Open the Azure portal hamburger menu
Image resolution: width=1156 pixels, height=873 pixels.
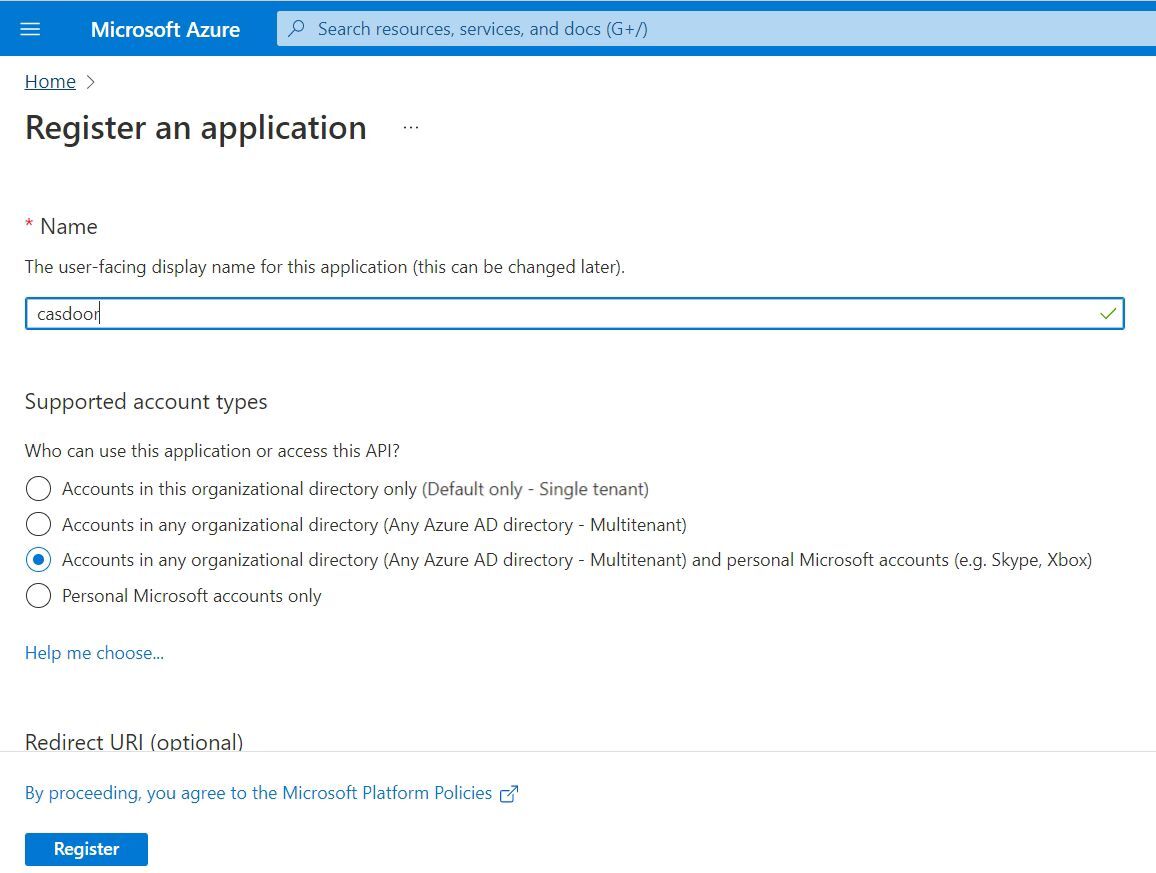click(x=30, y=29)
